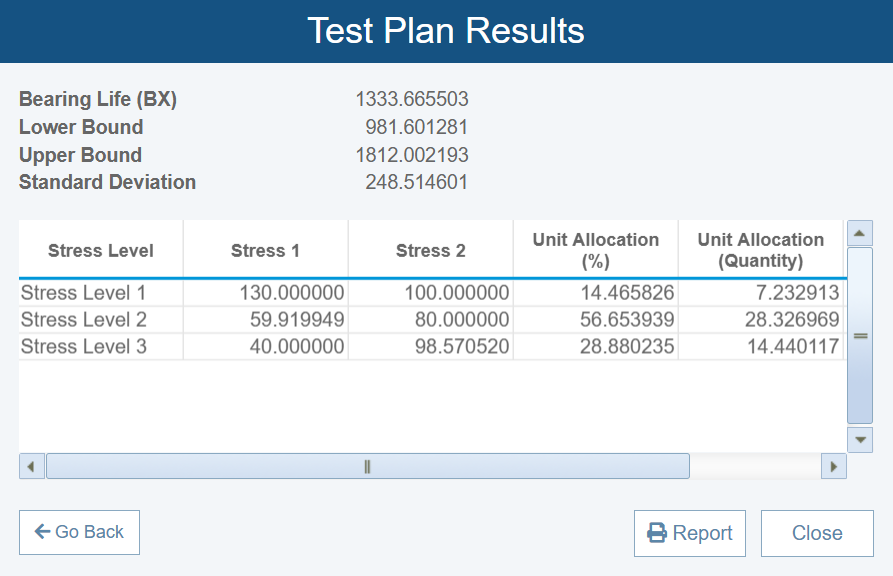The width and height of the screenshot is (893, 576).
Task: Click the horizontal scrollbar thumb
Action: click(367, 466)
